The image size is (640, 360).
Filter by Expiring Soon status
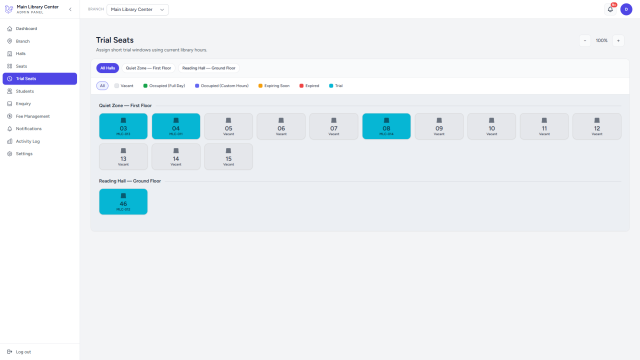tap(274, 86)
